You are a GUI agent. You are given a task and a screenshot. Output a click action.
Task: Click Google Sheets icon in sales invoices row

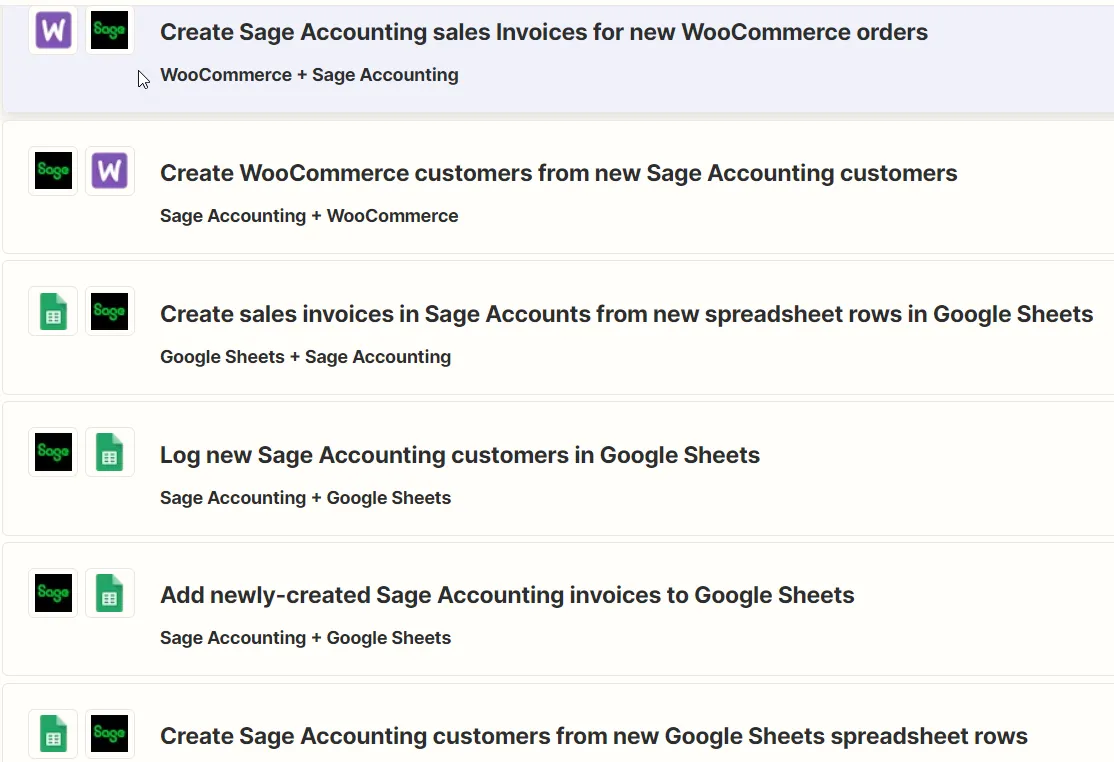53,311
